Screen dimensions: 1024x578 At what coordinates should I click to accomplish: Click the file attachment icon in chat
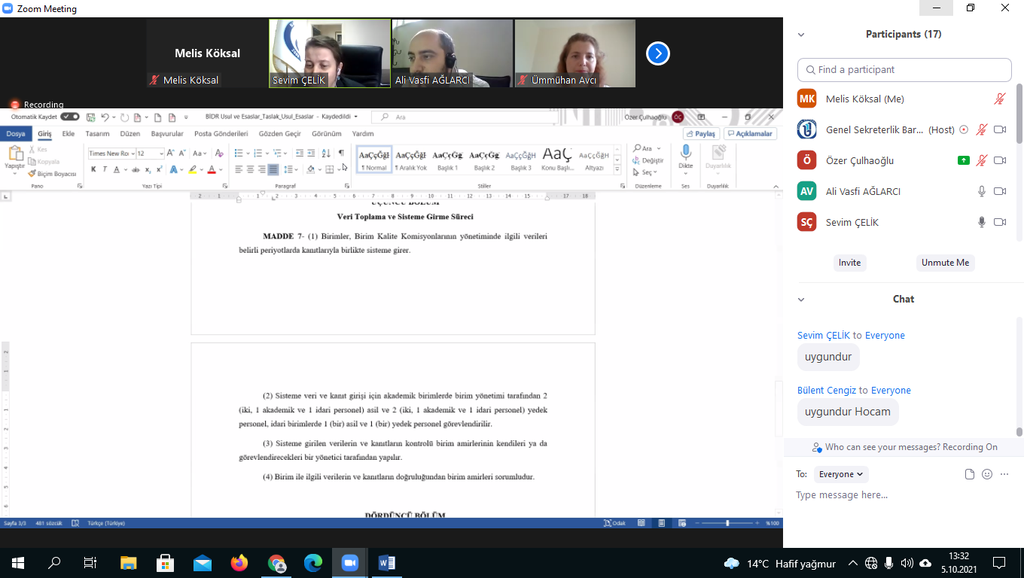tap(969, 474)
